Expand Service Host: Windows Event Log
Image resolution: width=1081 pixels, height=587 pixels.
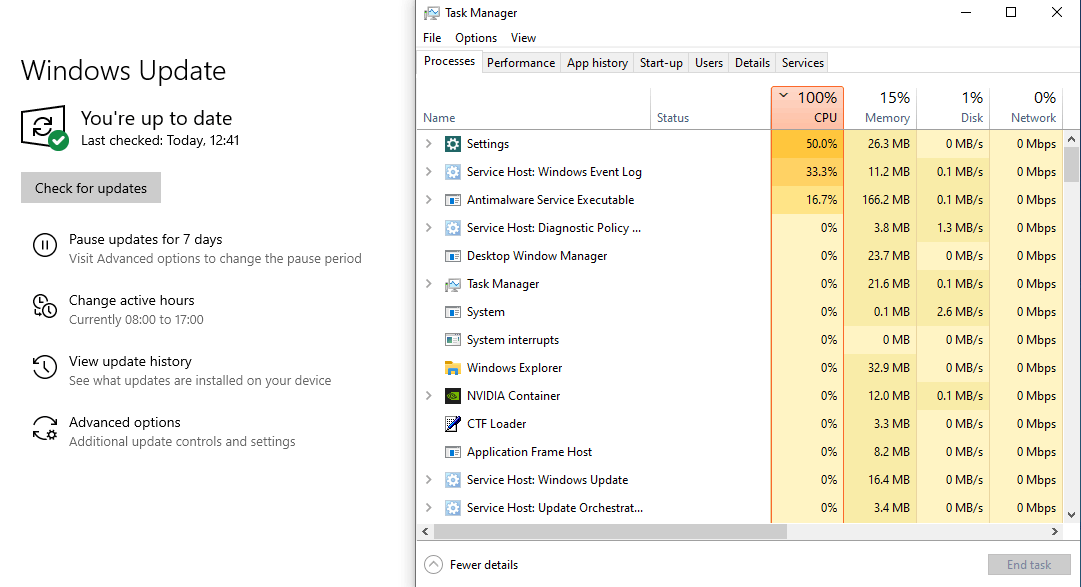428,172
